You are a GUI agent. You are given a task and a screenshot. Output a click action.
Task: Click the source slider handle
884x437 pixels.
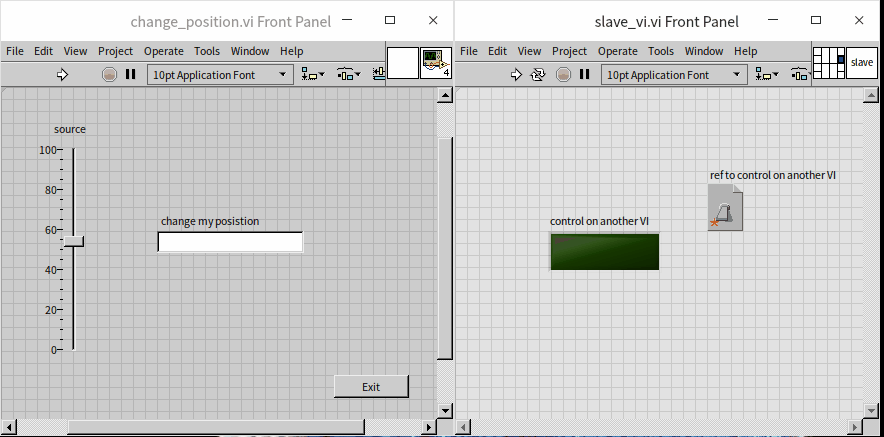pyautogui.click(x=74, y=241)
